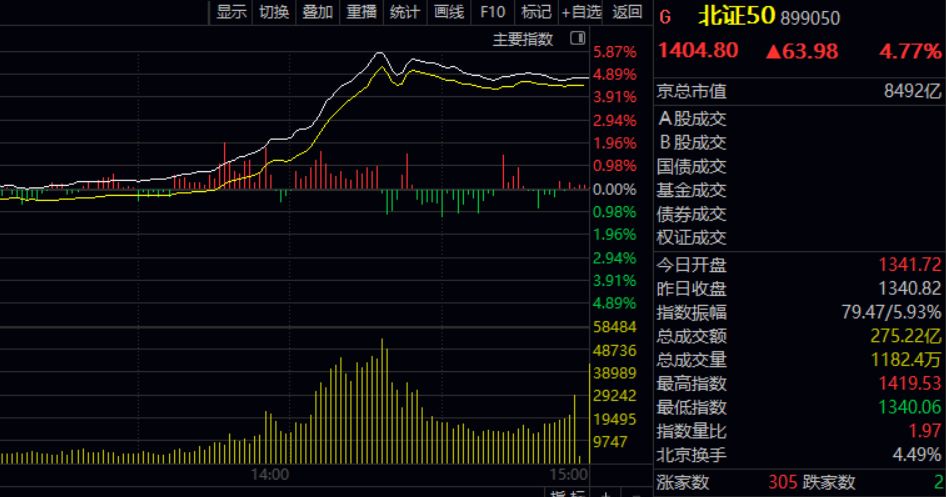946x497 pixels.
Task: Click 跌家数 decliners label
Action: pyautogui.click(x=829, y=483)
